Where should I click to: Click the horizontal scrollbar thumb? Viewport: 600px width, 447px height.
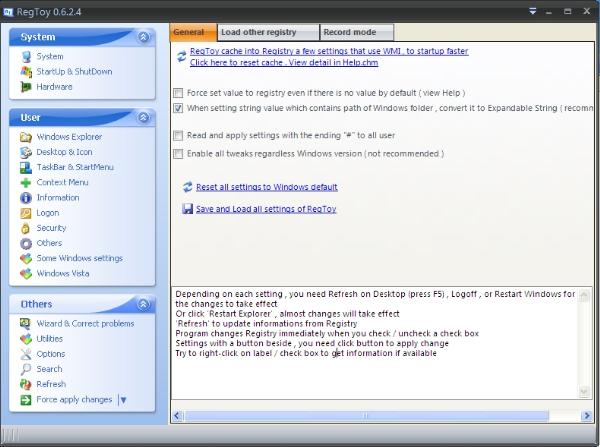coord(367,416)
